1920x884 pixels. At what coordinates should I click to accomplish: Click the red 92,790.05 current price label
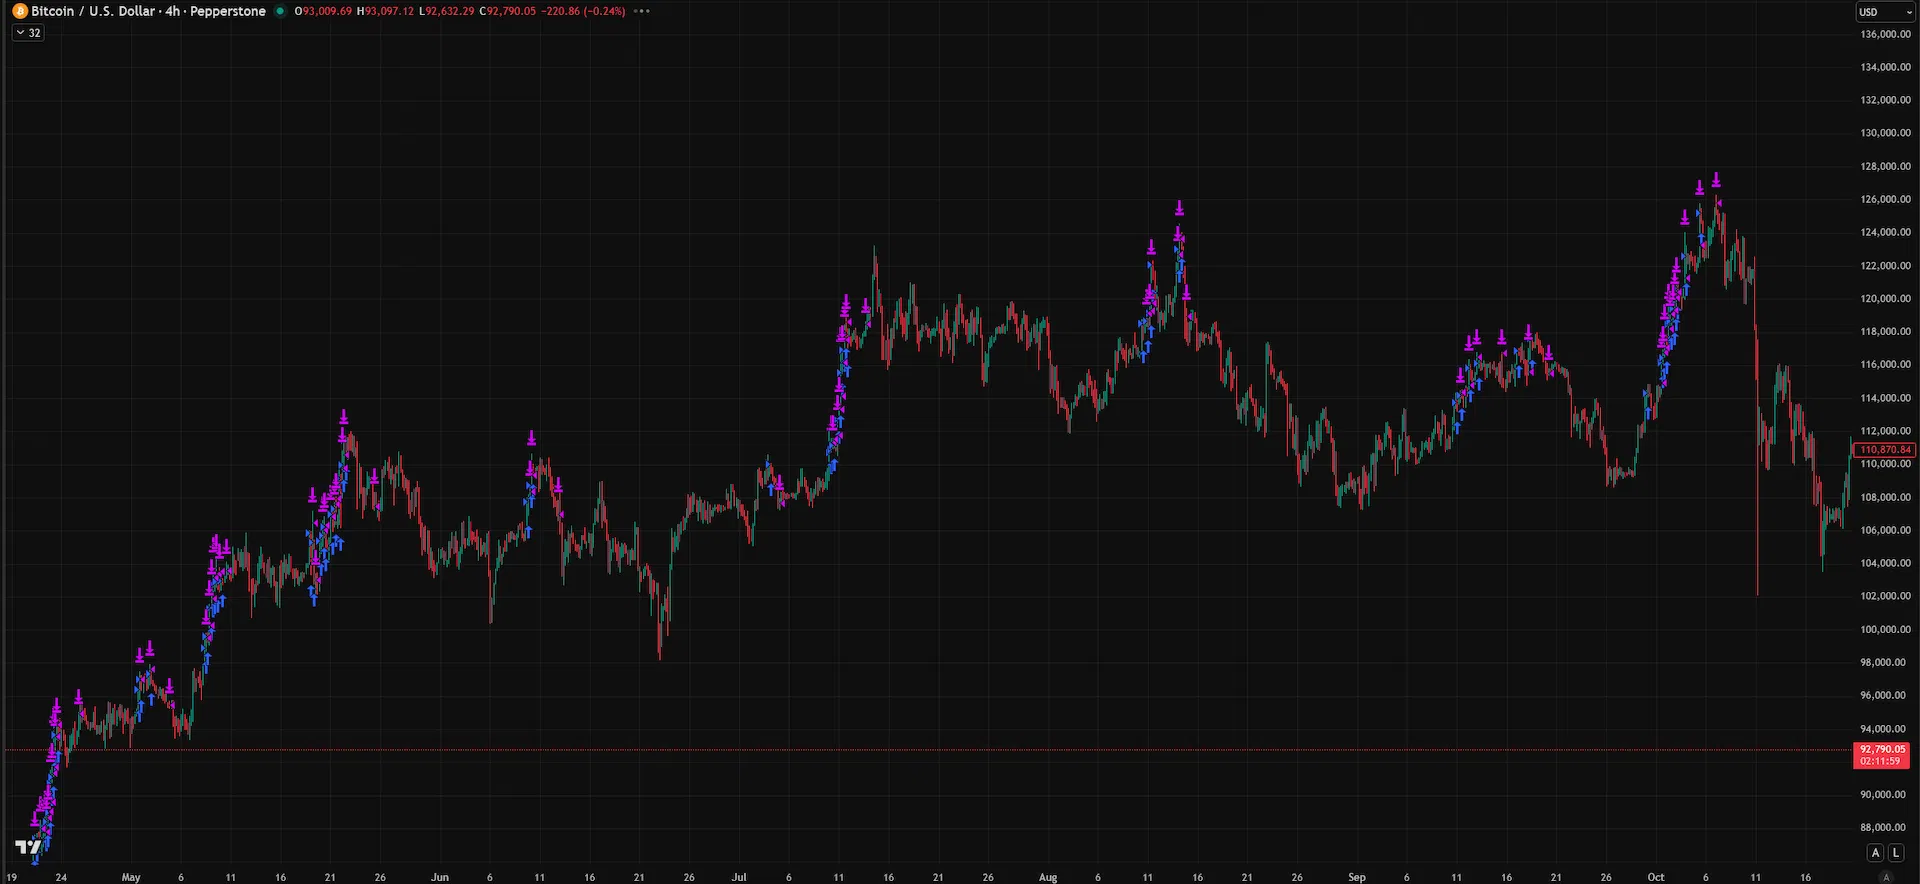point(1882,755)
